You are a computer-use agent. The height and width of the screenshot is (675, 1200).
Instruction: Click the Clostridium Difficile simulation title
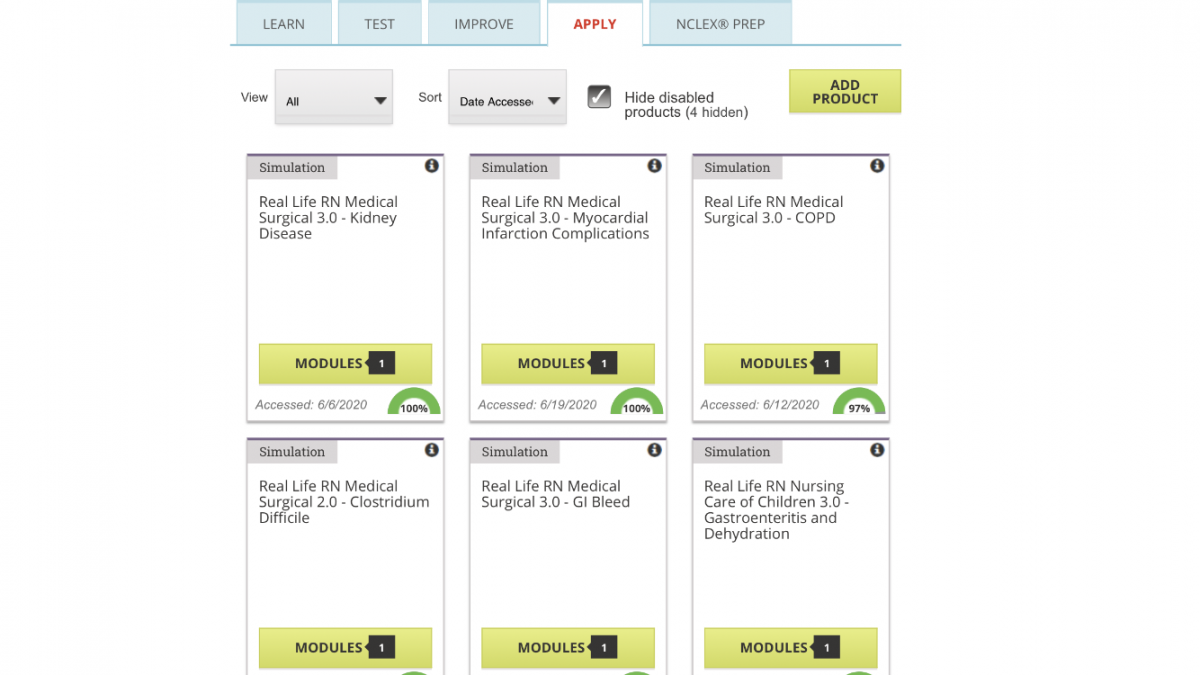pyautogui.click(x=344, y=502)
